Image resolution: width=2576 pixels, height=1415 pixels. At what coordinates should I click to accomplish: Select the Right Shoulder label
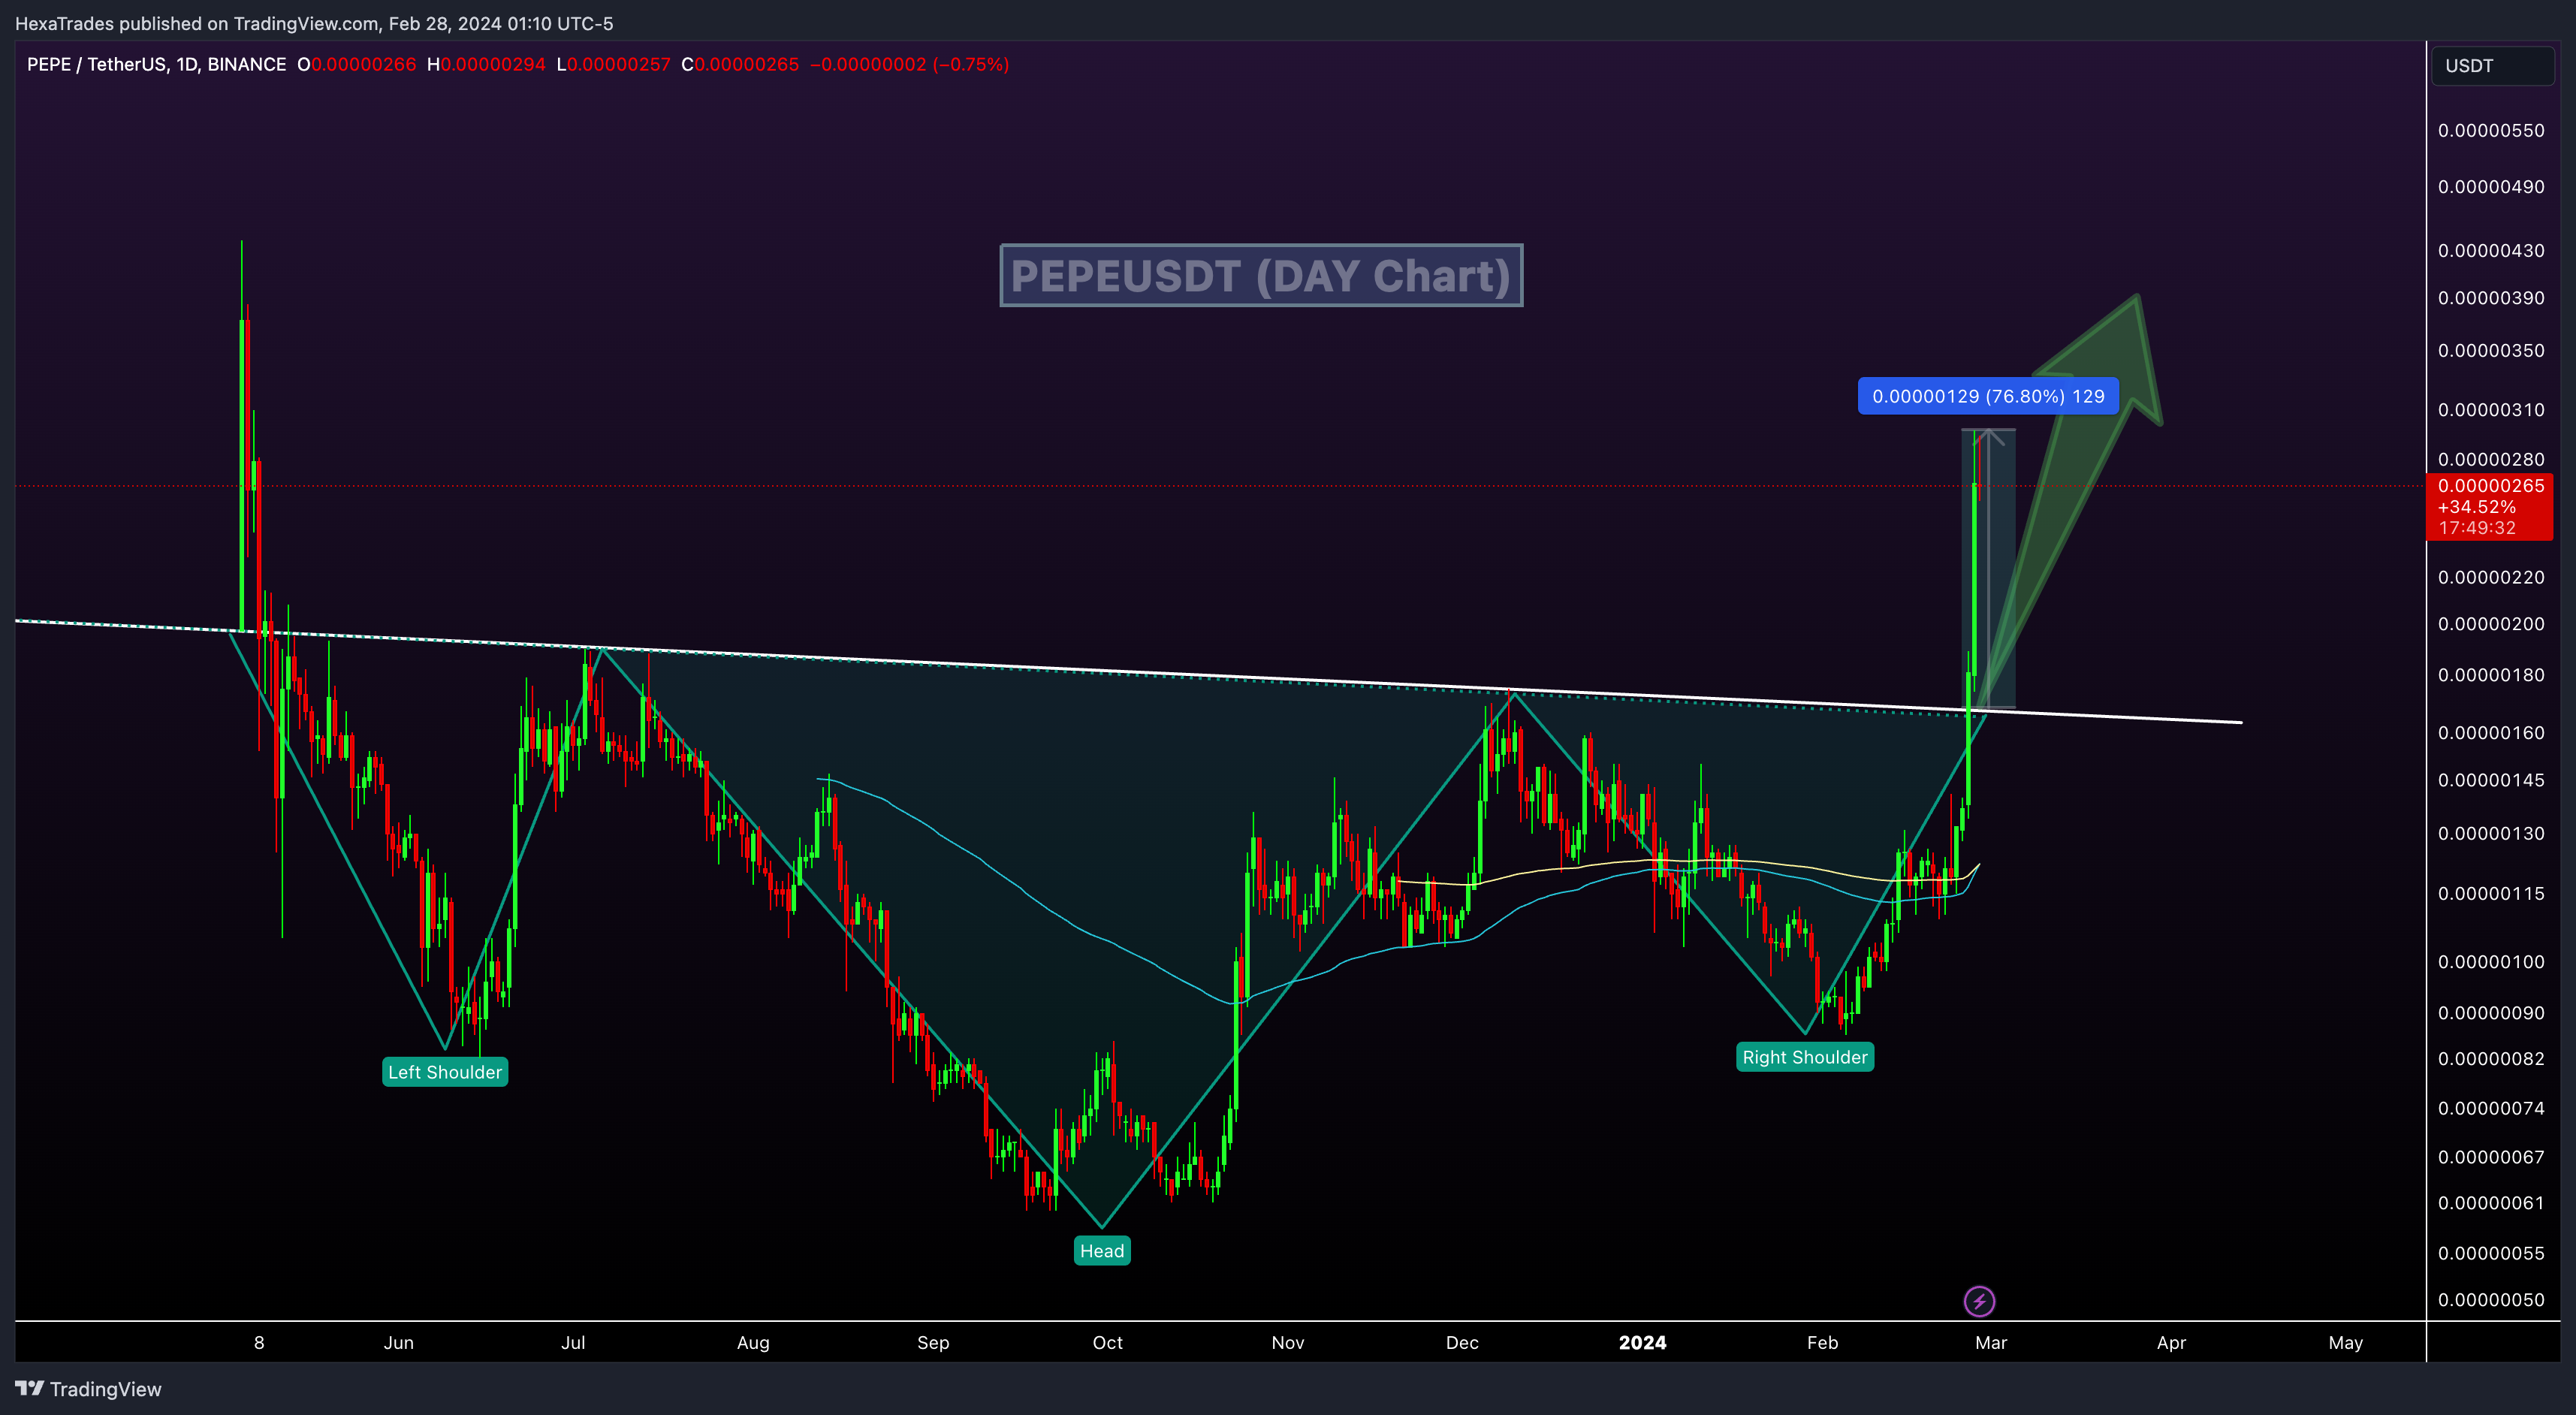click(1805, 1057)
